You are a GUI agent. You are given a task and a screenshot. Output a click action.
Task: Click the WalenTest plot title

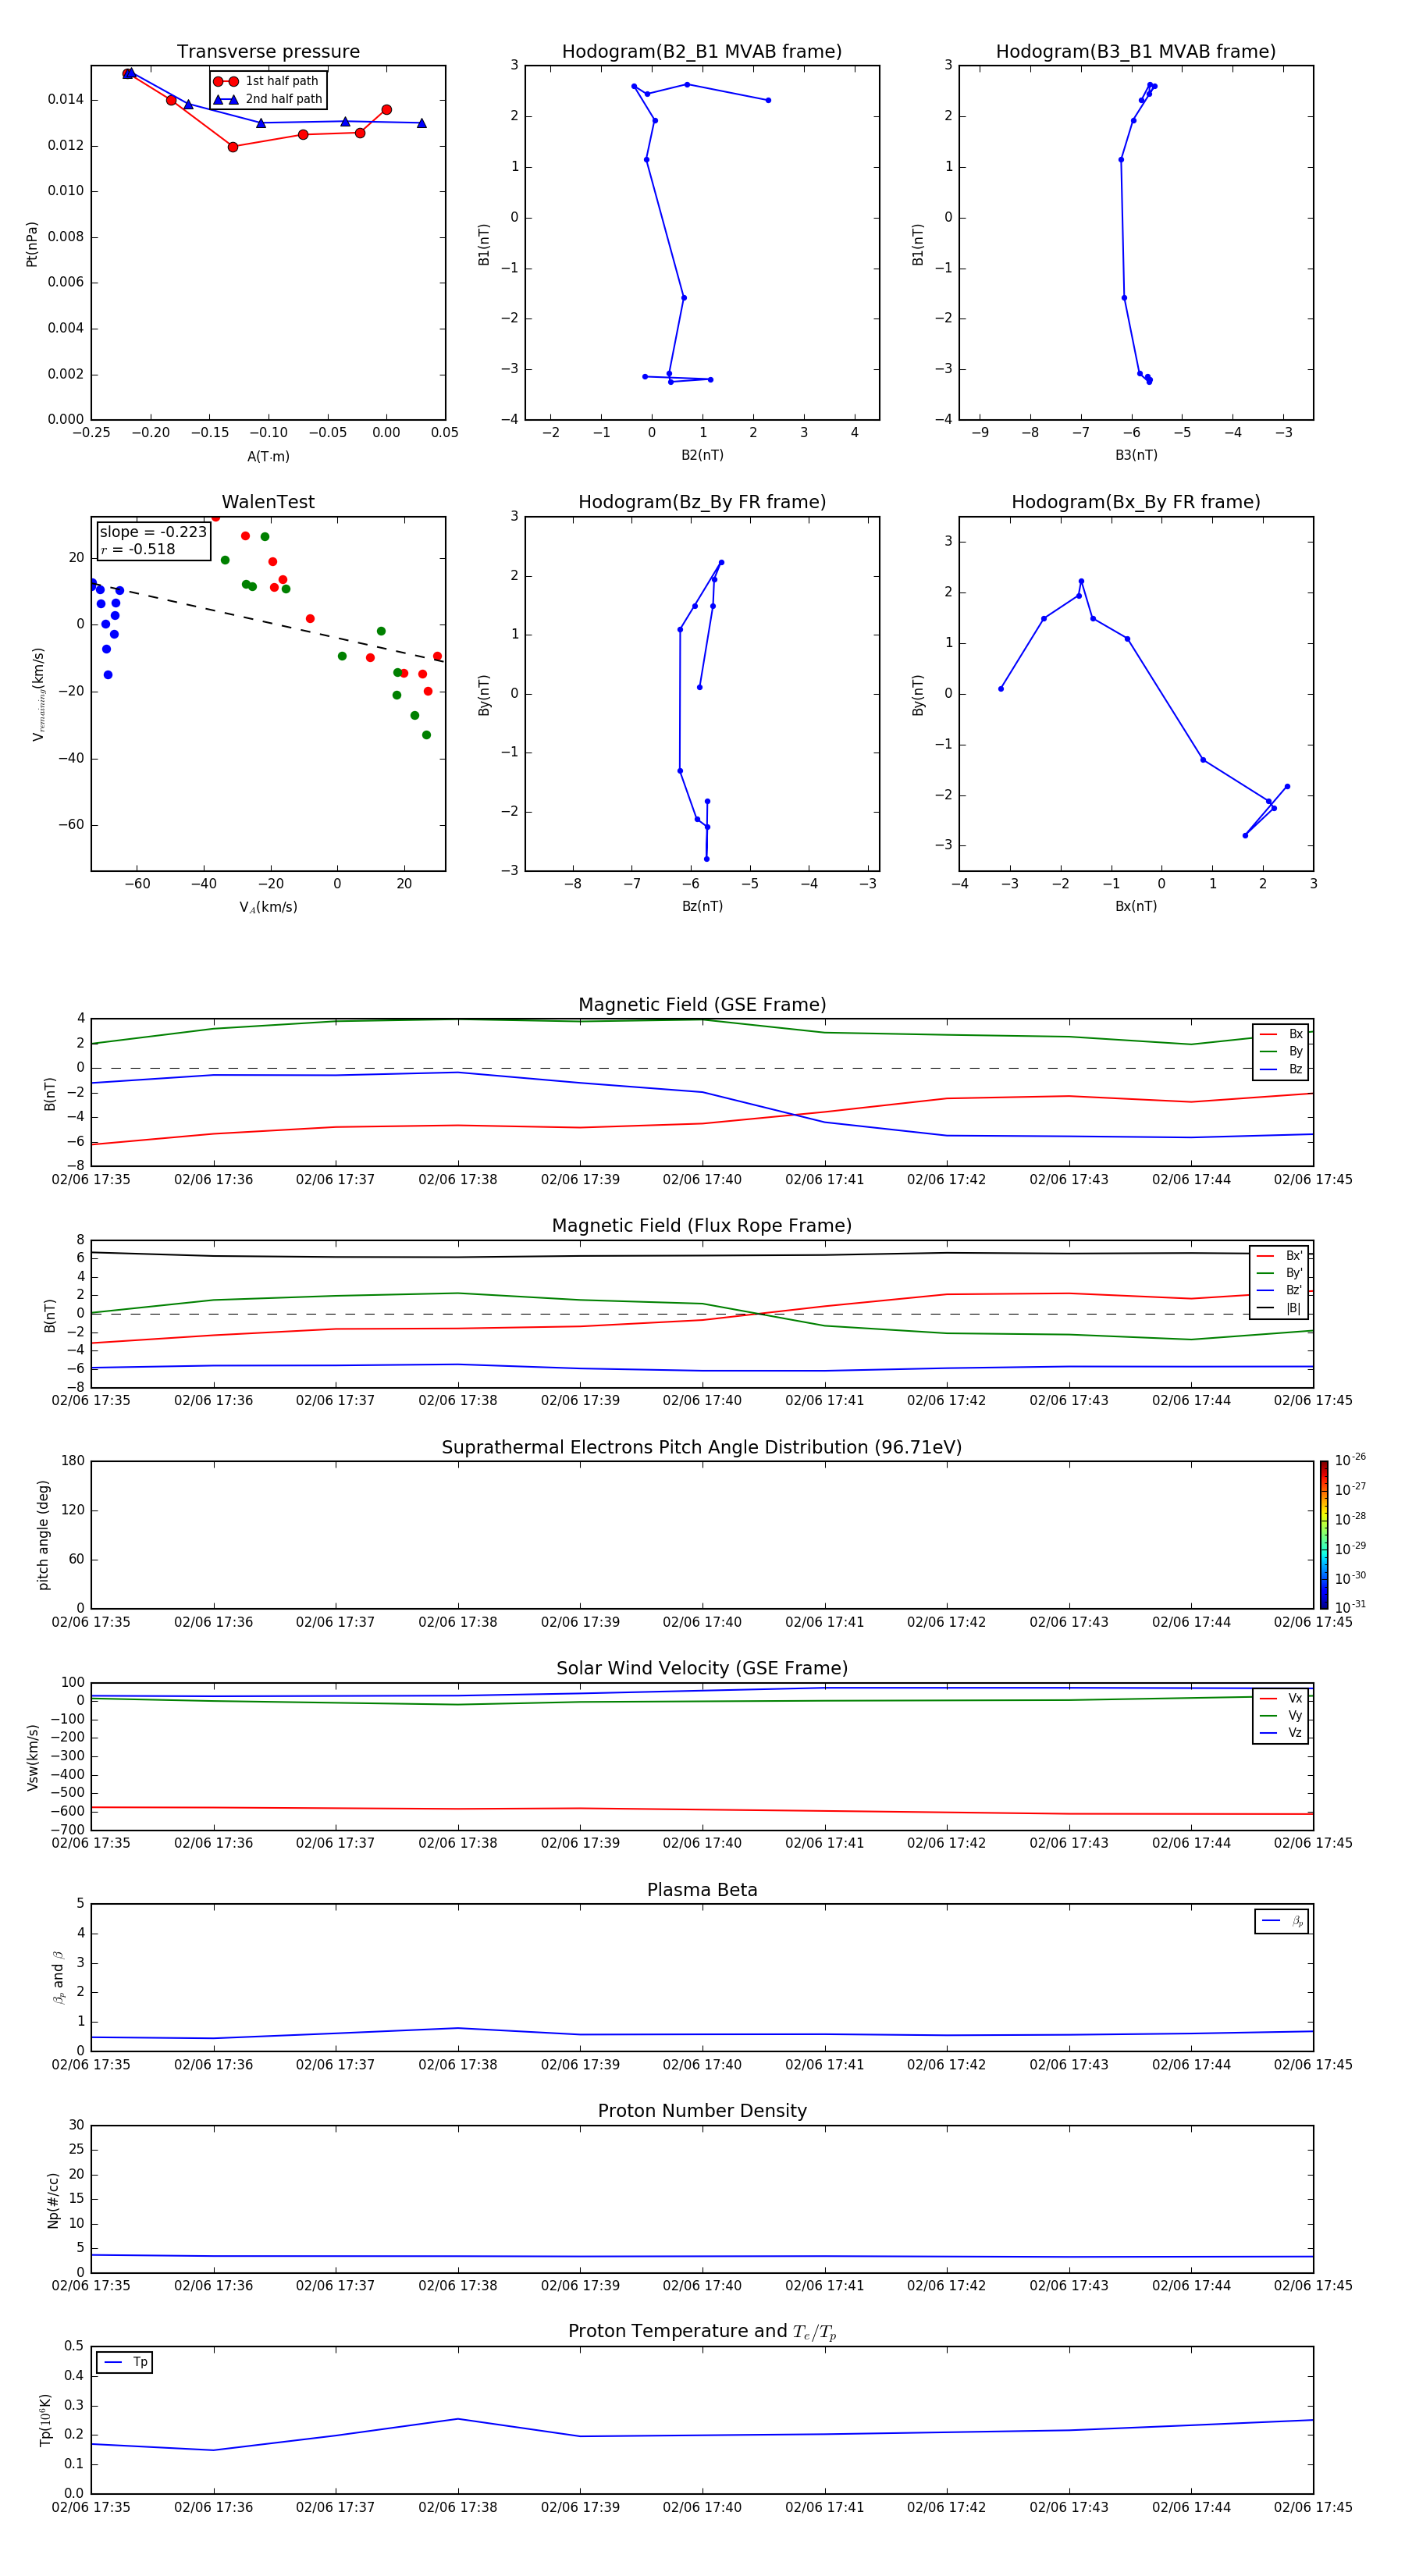point(268,502)
